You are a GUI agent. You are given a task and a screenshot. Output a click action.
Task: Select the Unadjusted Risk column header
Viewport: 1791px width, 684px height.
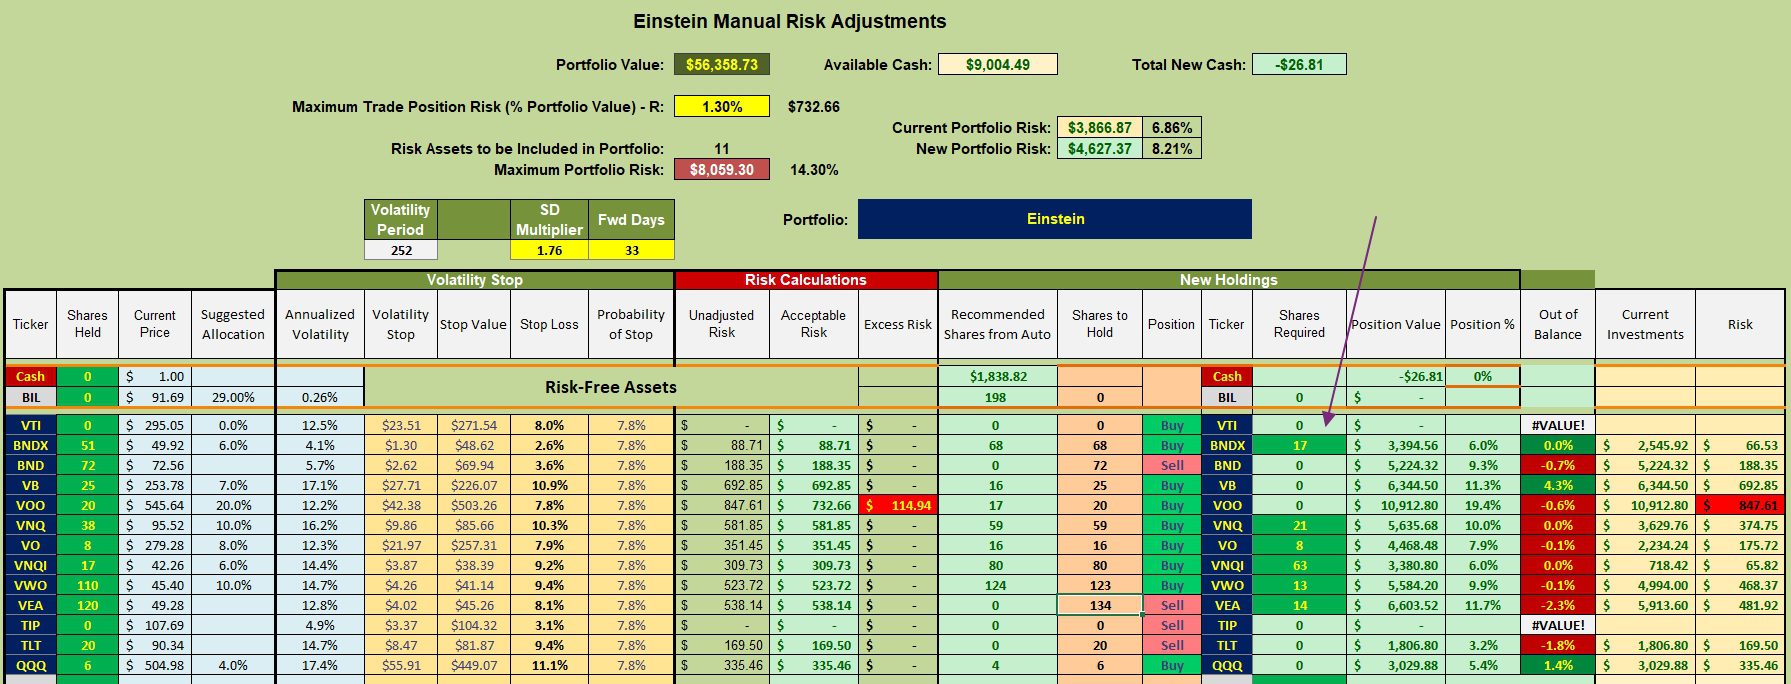pyautogui.click(x=722, y=324)
